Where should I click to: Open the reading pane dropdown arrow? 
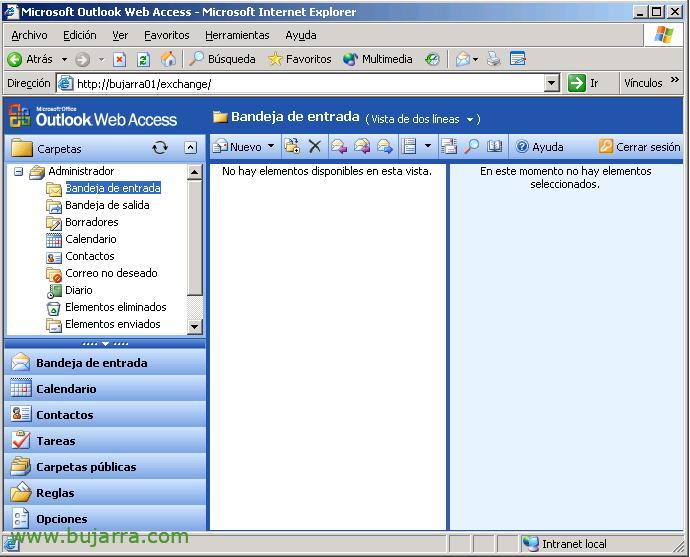(428, 146)
